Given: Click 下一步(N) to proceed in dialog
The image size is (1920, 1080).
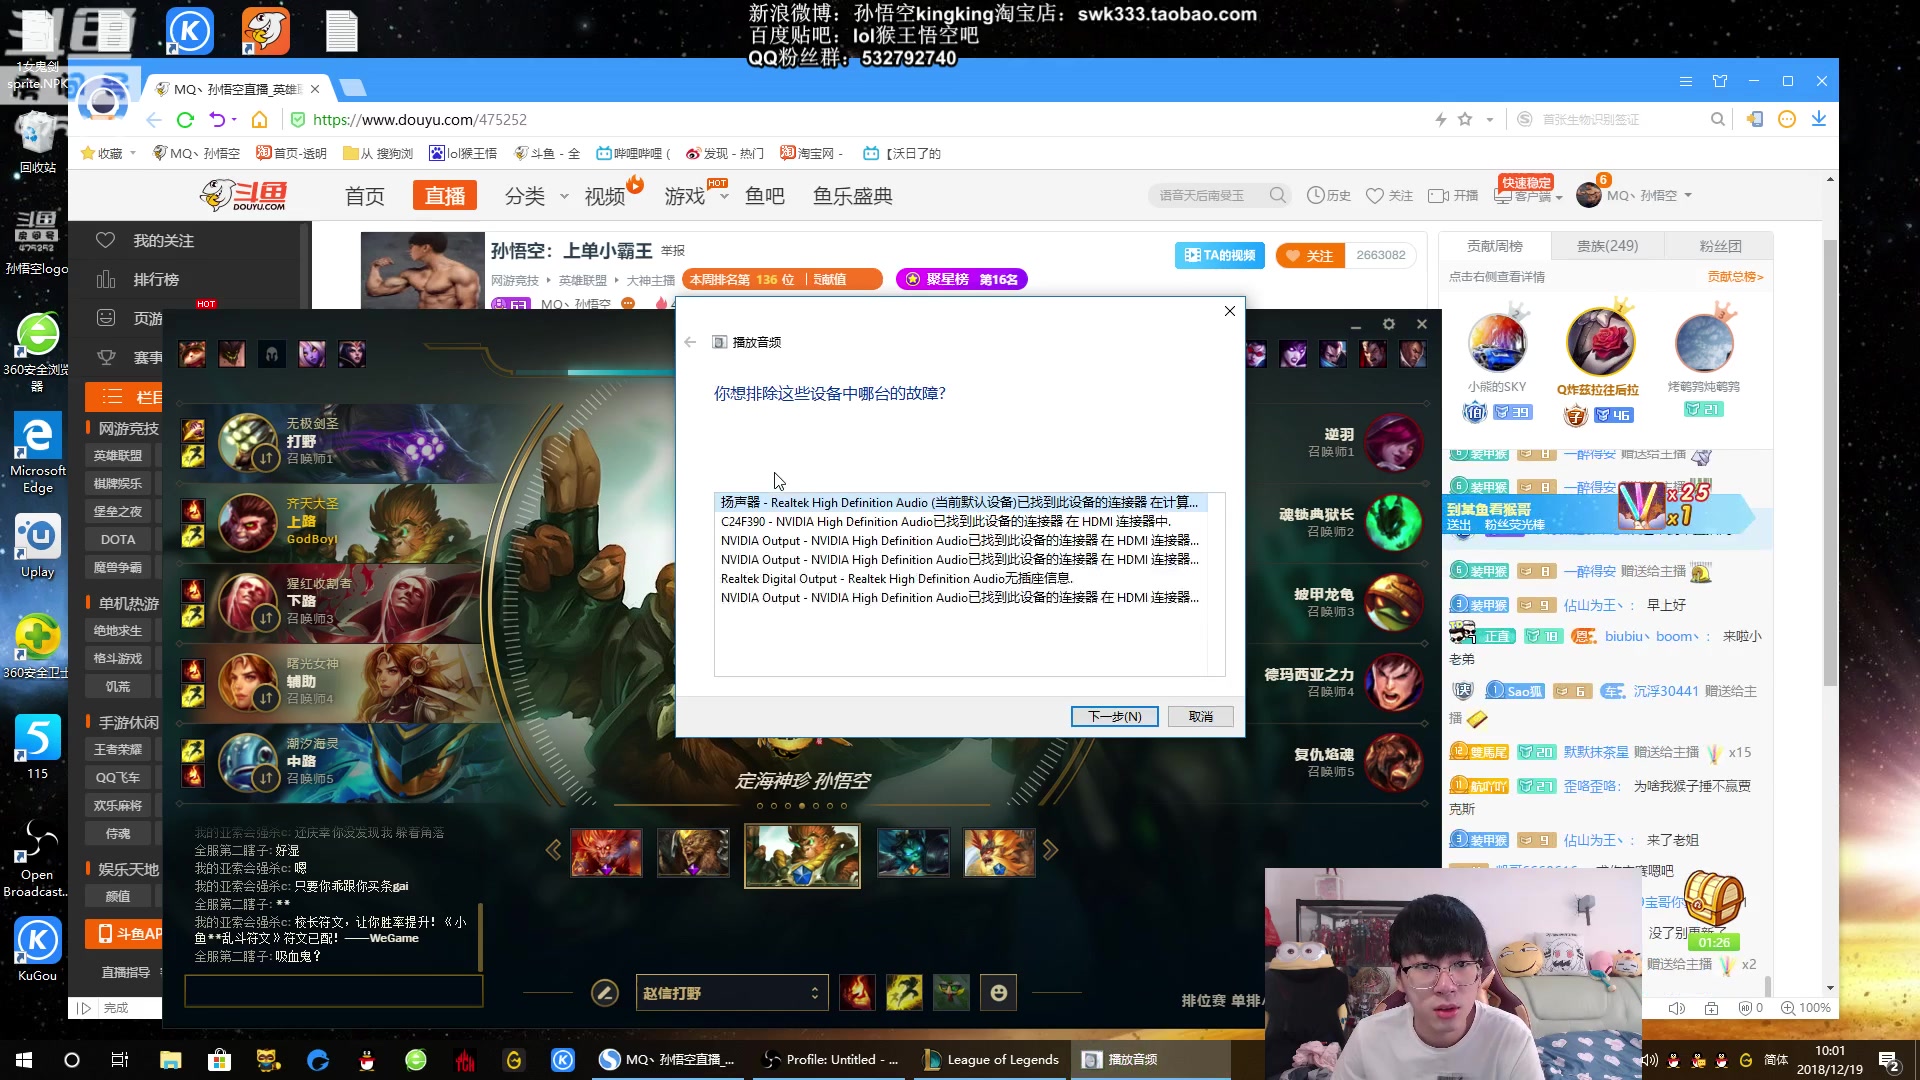Looking at the screenshot, I should (1113, 716).
